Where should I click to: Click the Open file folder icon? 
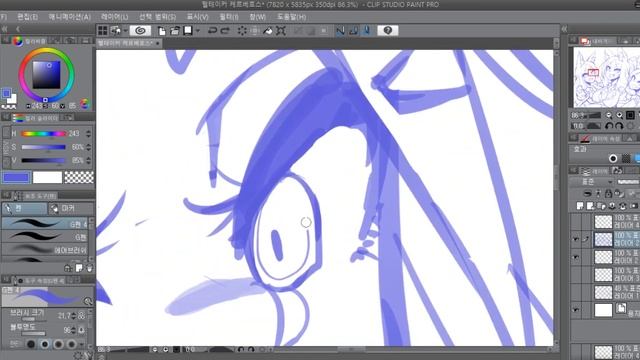pyautogui.click(x=175, y=31)
